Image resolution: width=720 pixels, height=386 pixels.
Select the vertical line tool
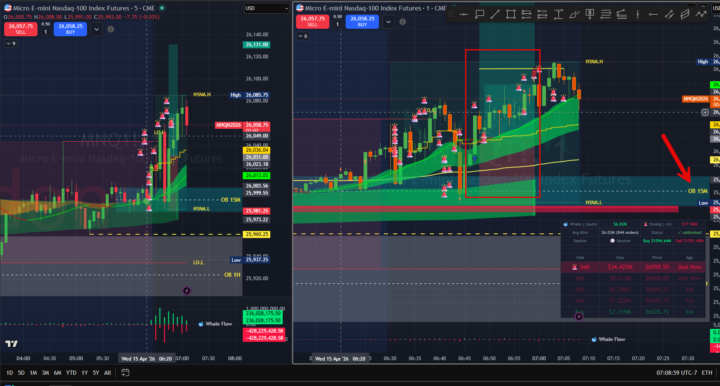pyautogui.click(x=637, y=15)
